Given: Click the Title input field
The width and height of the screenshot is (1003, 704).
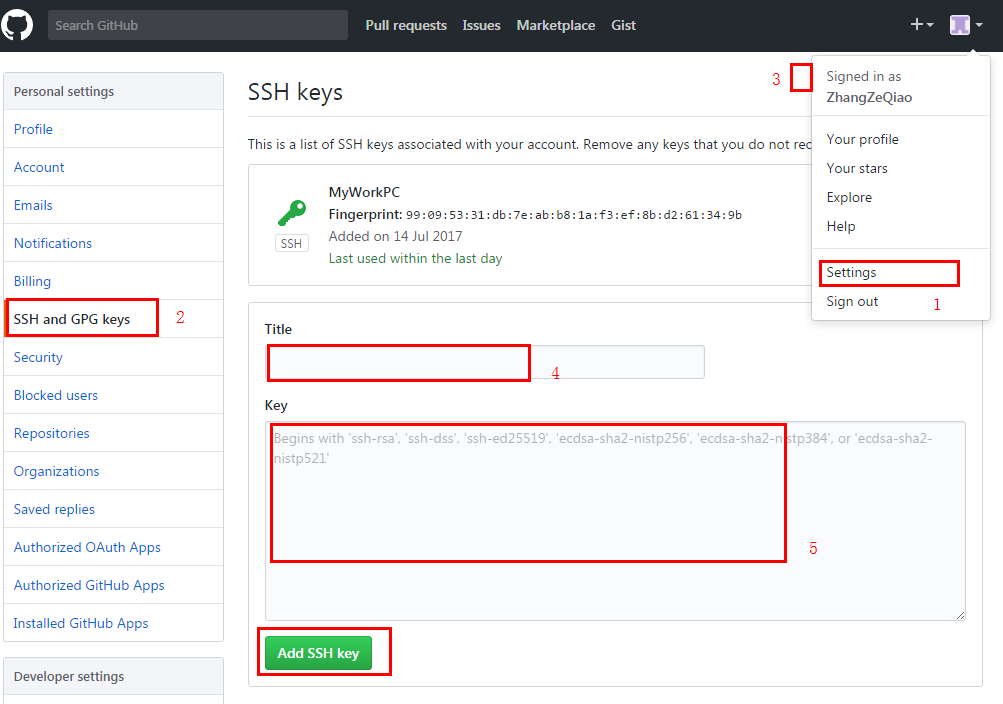Looking at the screenshot, I should coord(485,362).
